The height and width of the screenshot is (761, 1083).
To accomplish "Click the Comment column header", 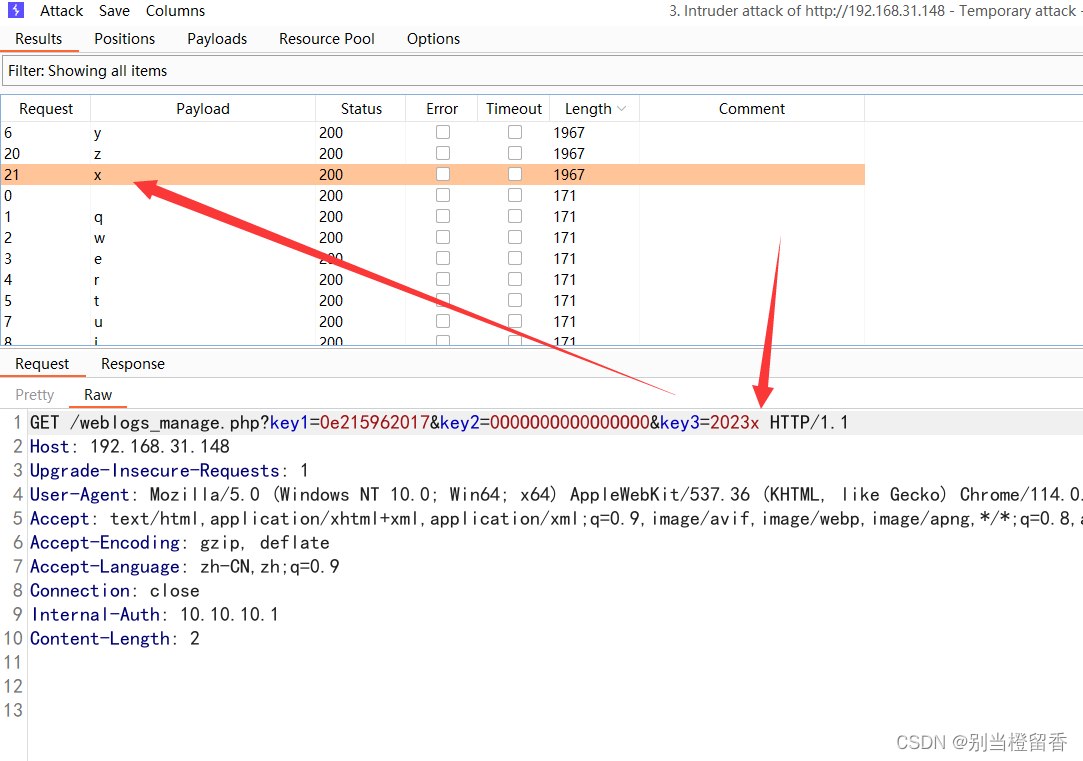I will 751,109.
